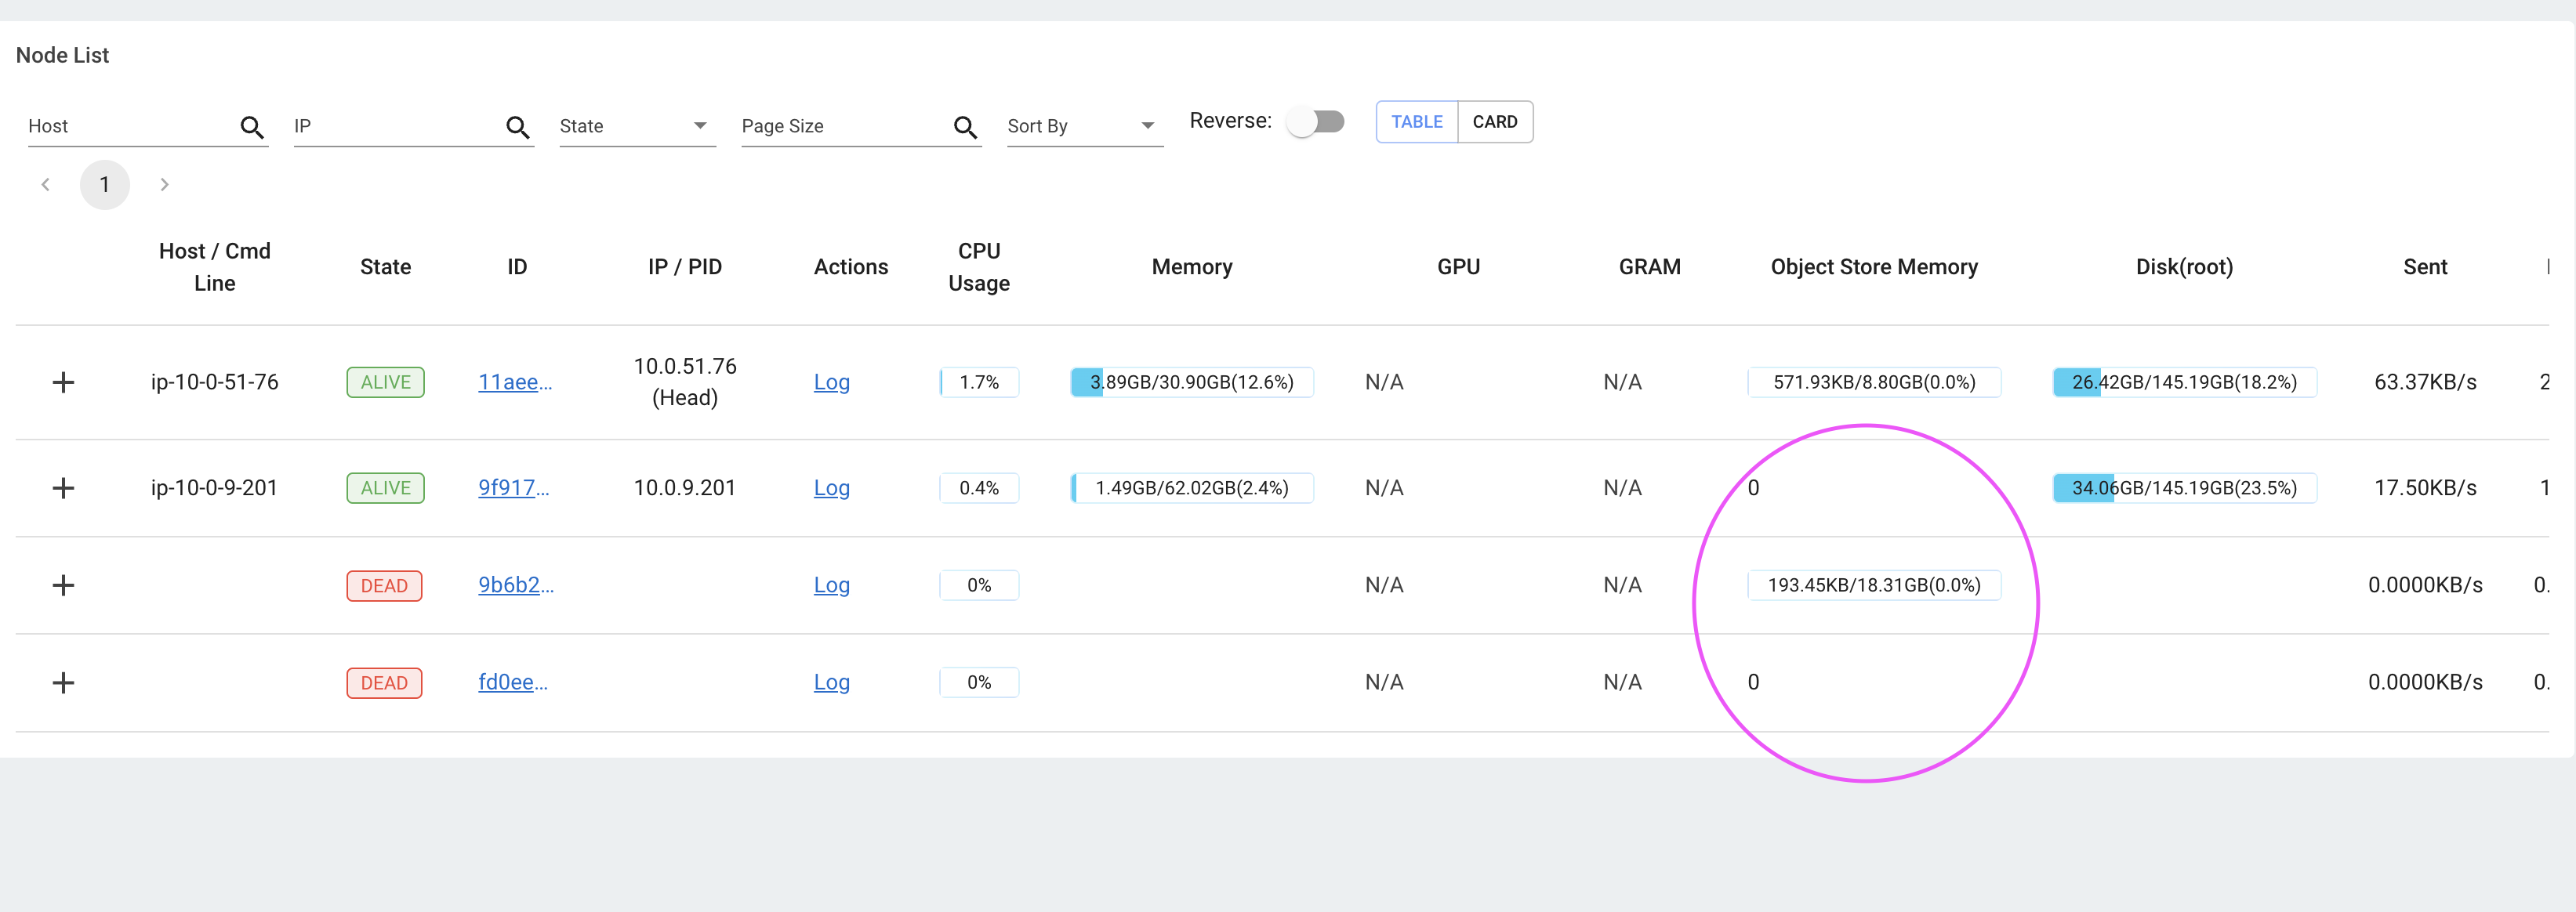Open the Log link for the head node
Image resolution: width=2576 pixels, height=912 pixels.
click(831, 382)
